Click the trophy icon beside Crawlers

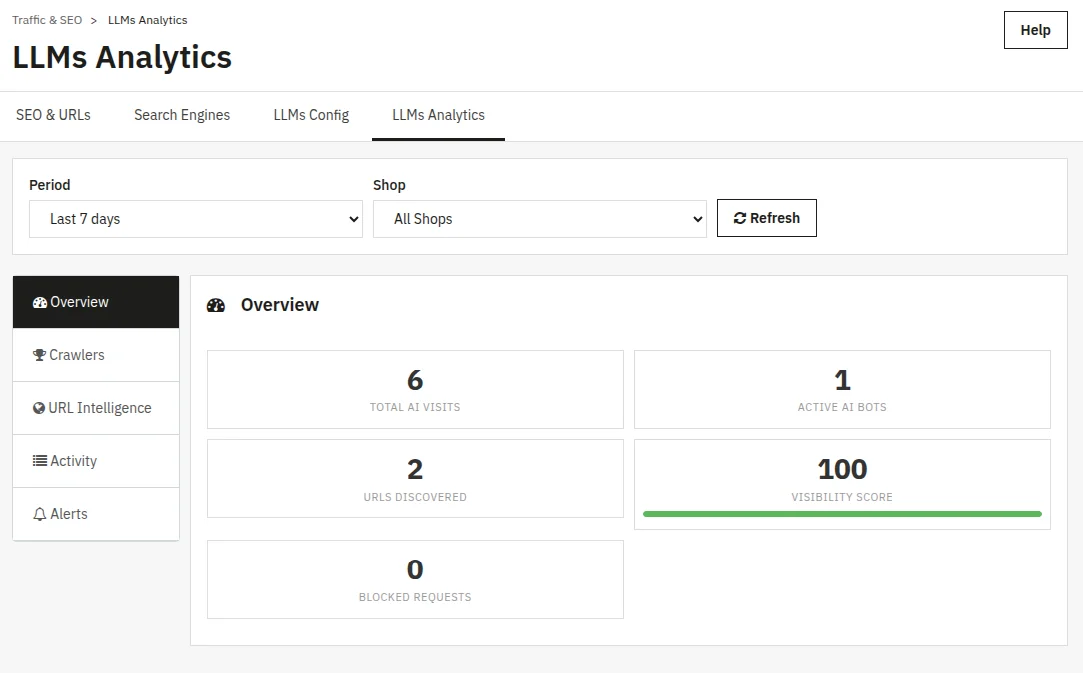tap(39, 355)
